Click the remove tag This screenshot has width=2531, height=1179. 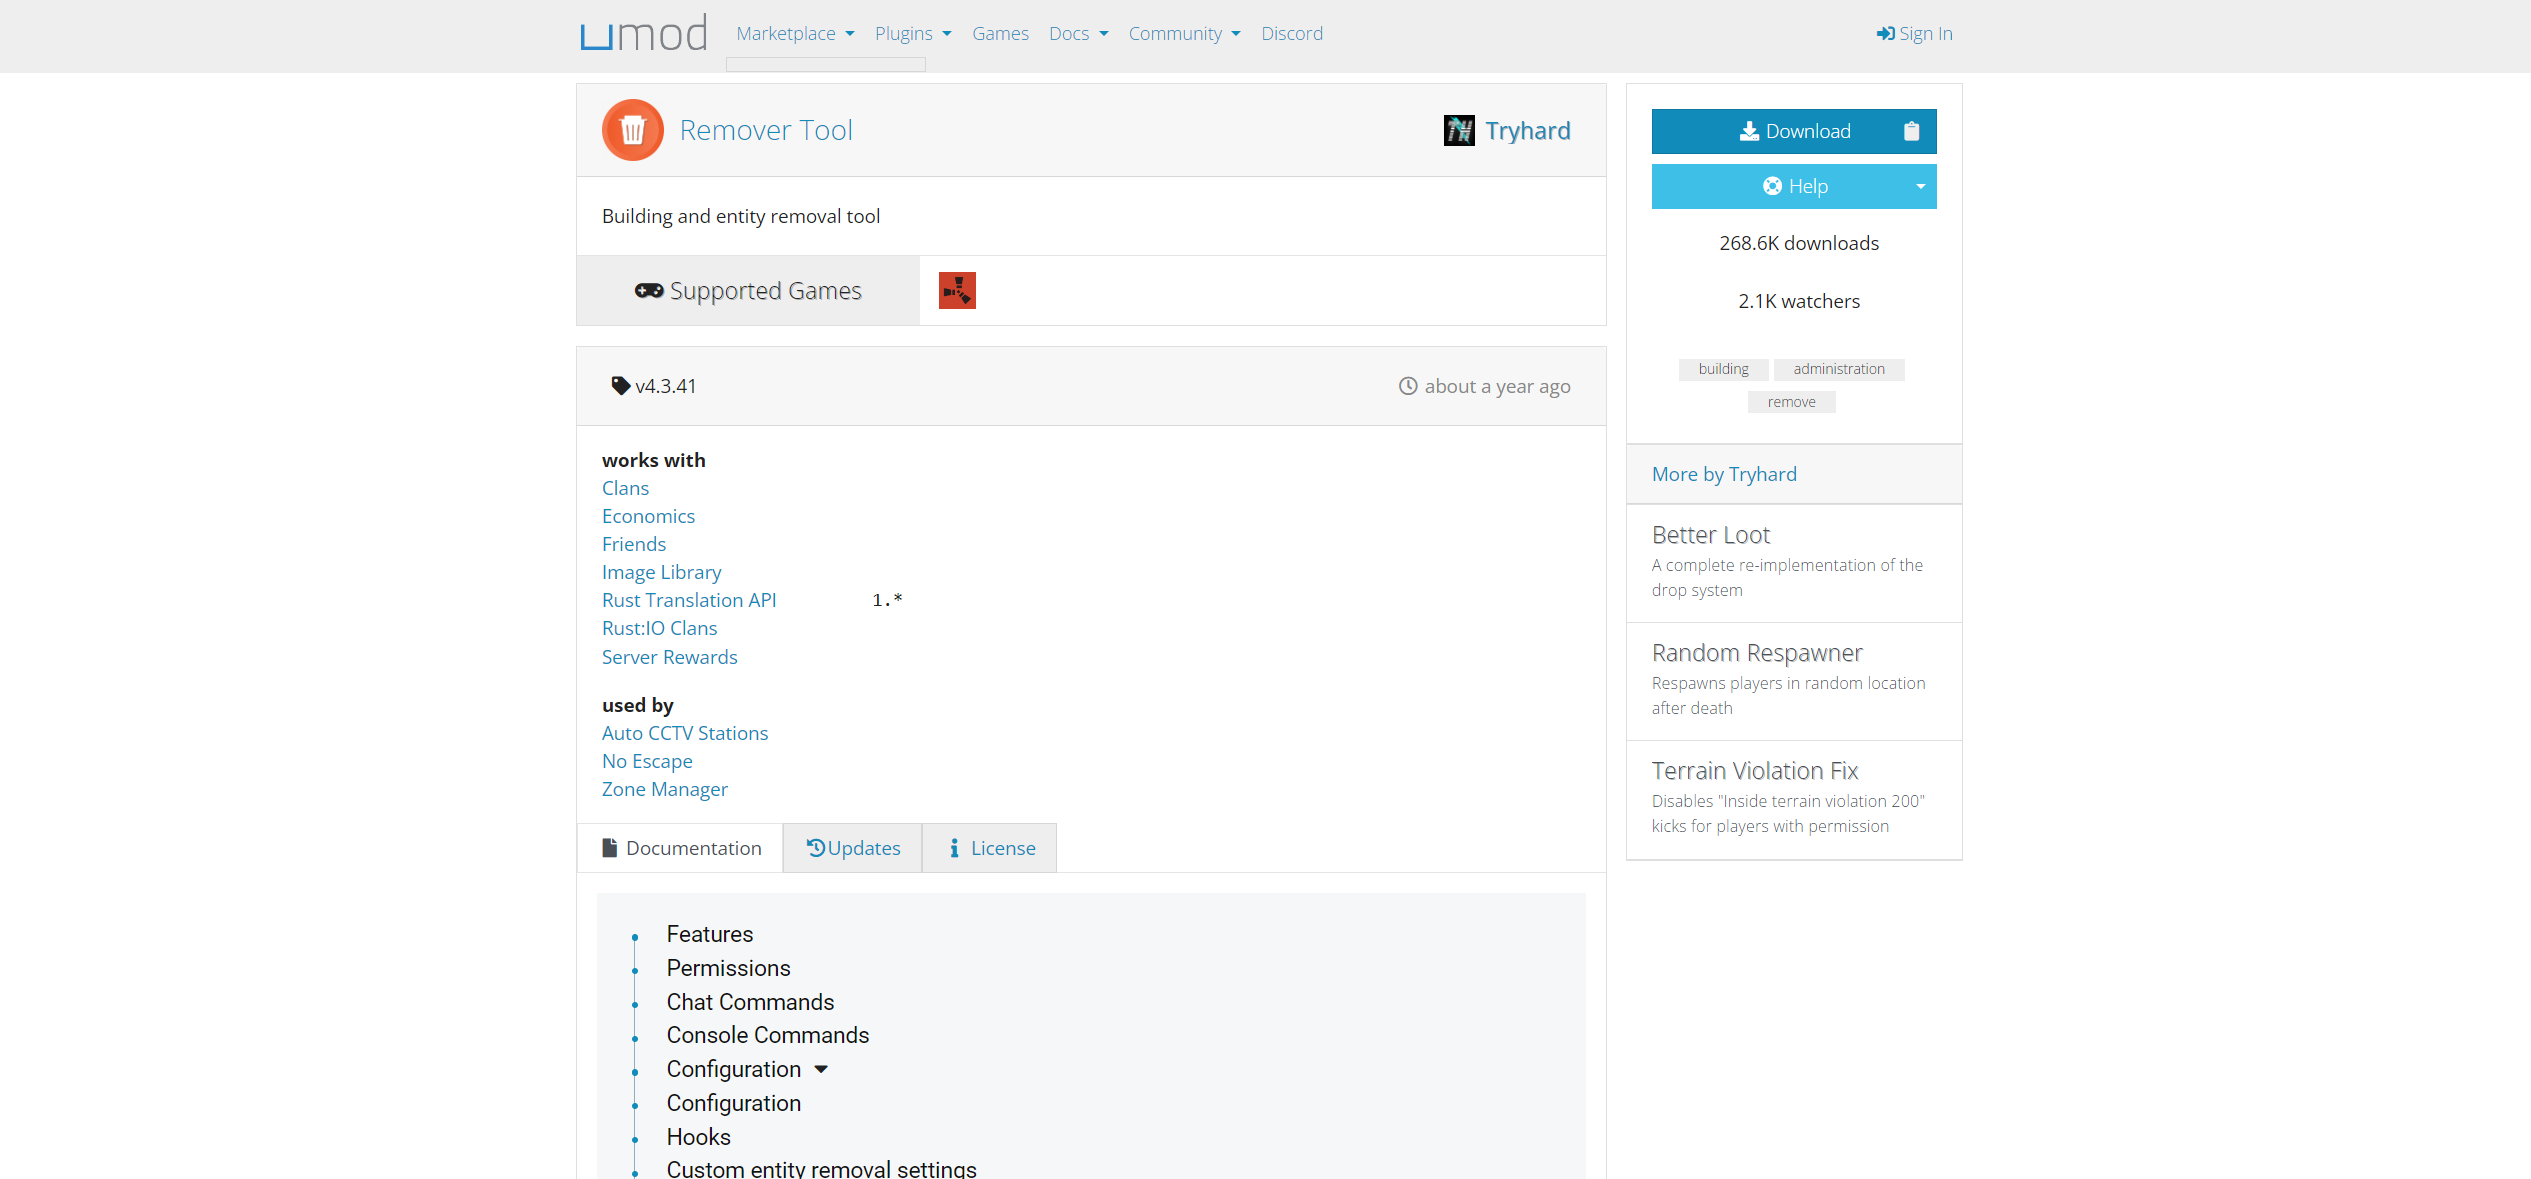click(1791, 402)
